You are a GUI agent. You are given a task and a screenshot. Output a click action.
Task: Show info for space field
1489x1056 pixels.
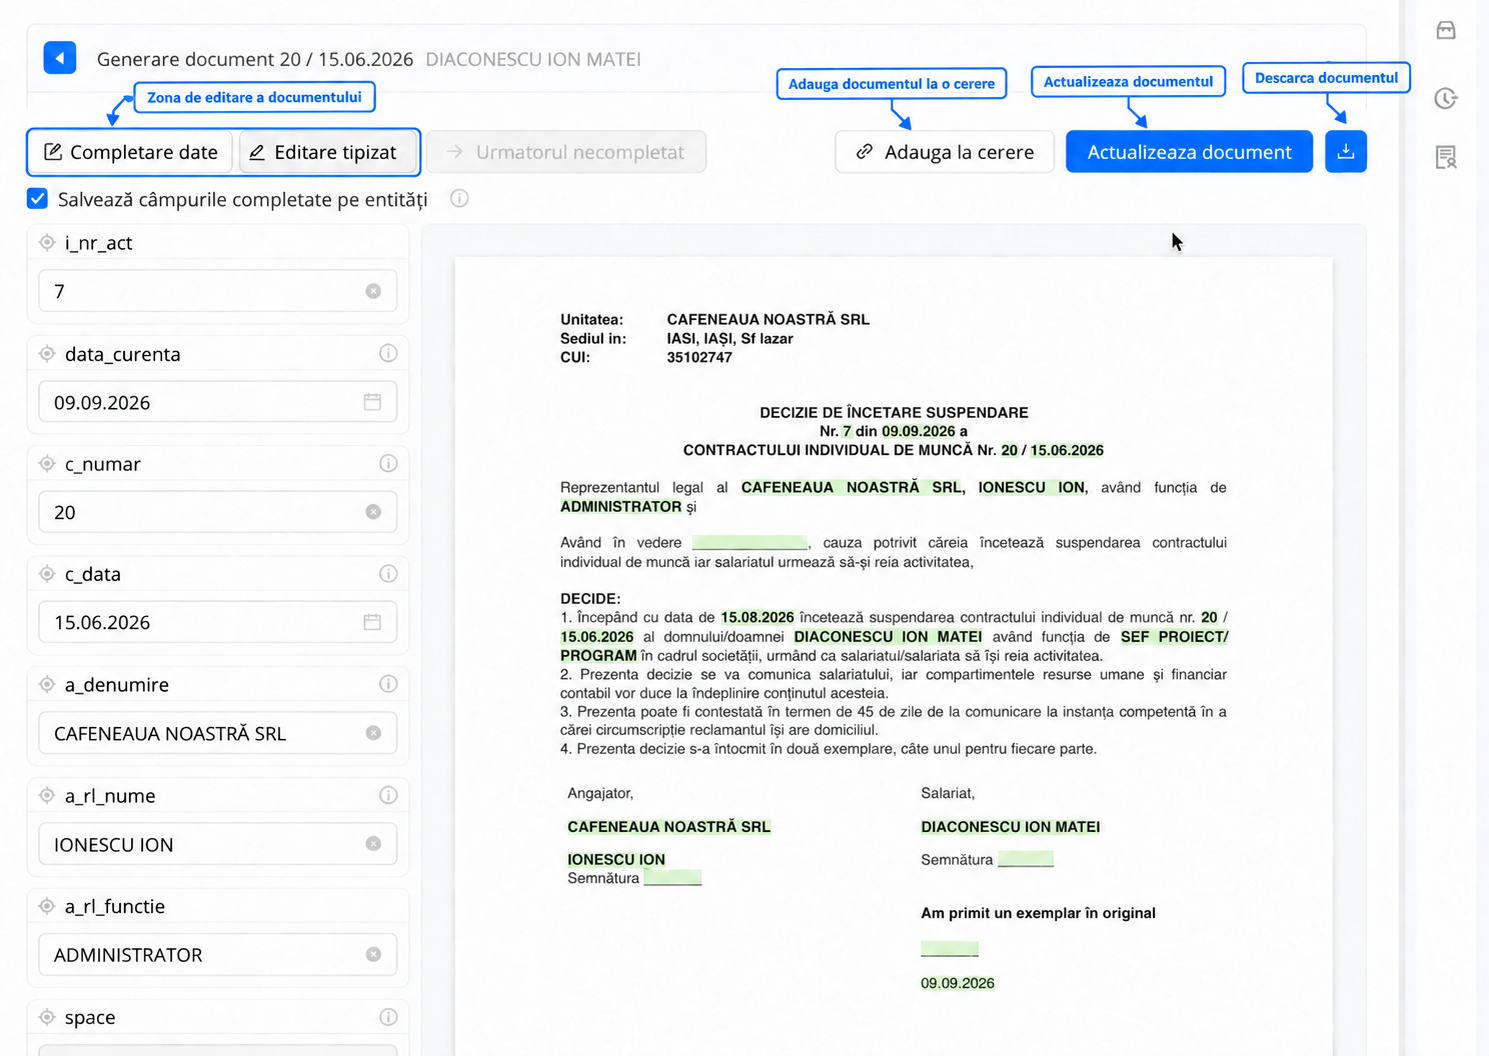tap(388, 1017)
